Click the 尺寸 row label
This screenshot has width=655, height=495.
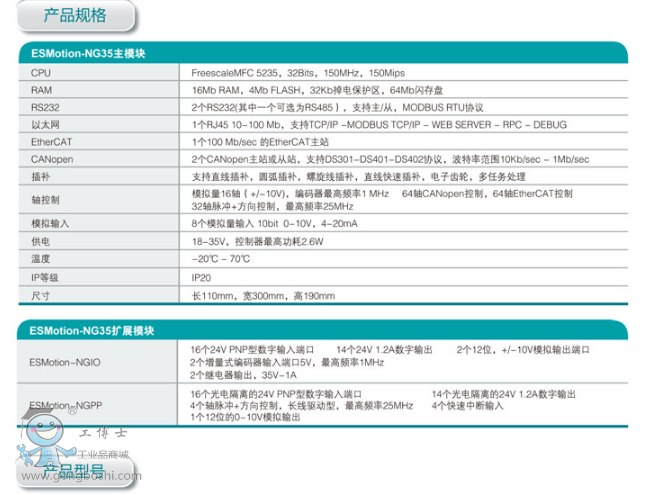click(41, 296)
